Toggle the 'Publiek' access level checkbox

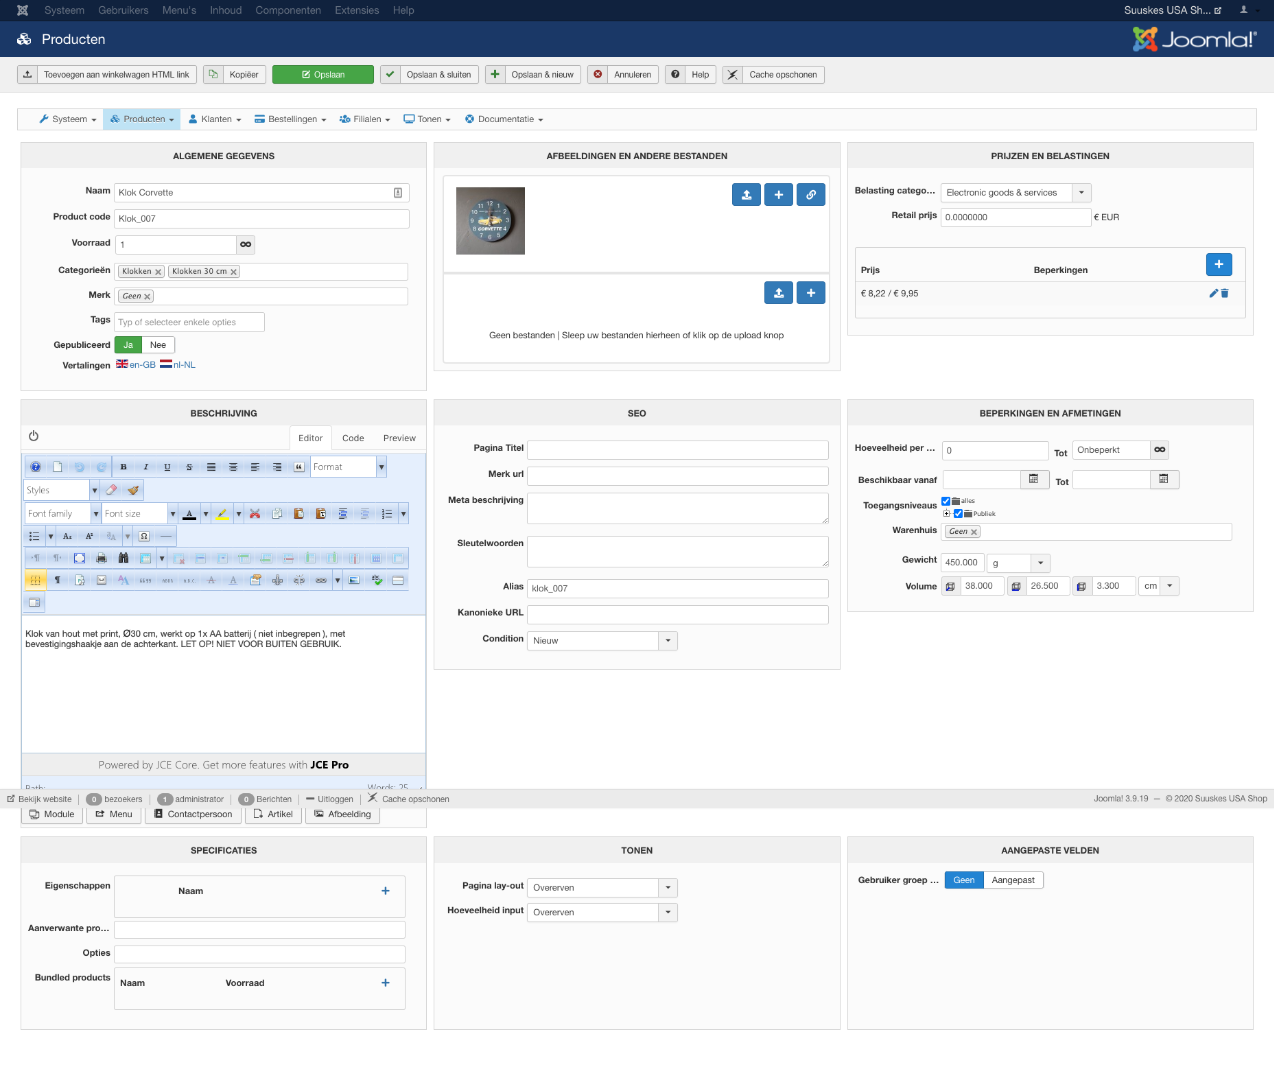(958, 513)
